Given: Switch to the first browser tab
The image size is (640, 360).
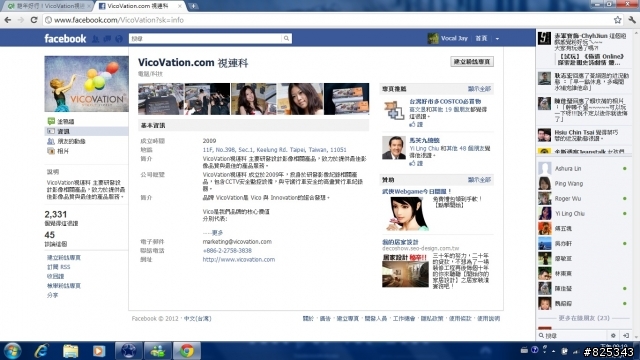Looking at the screenshot, I should pos(47,6).
